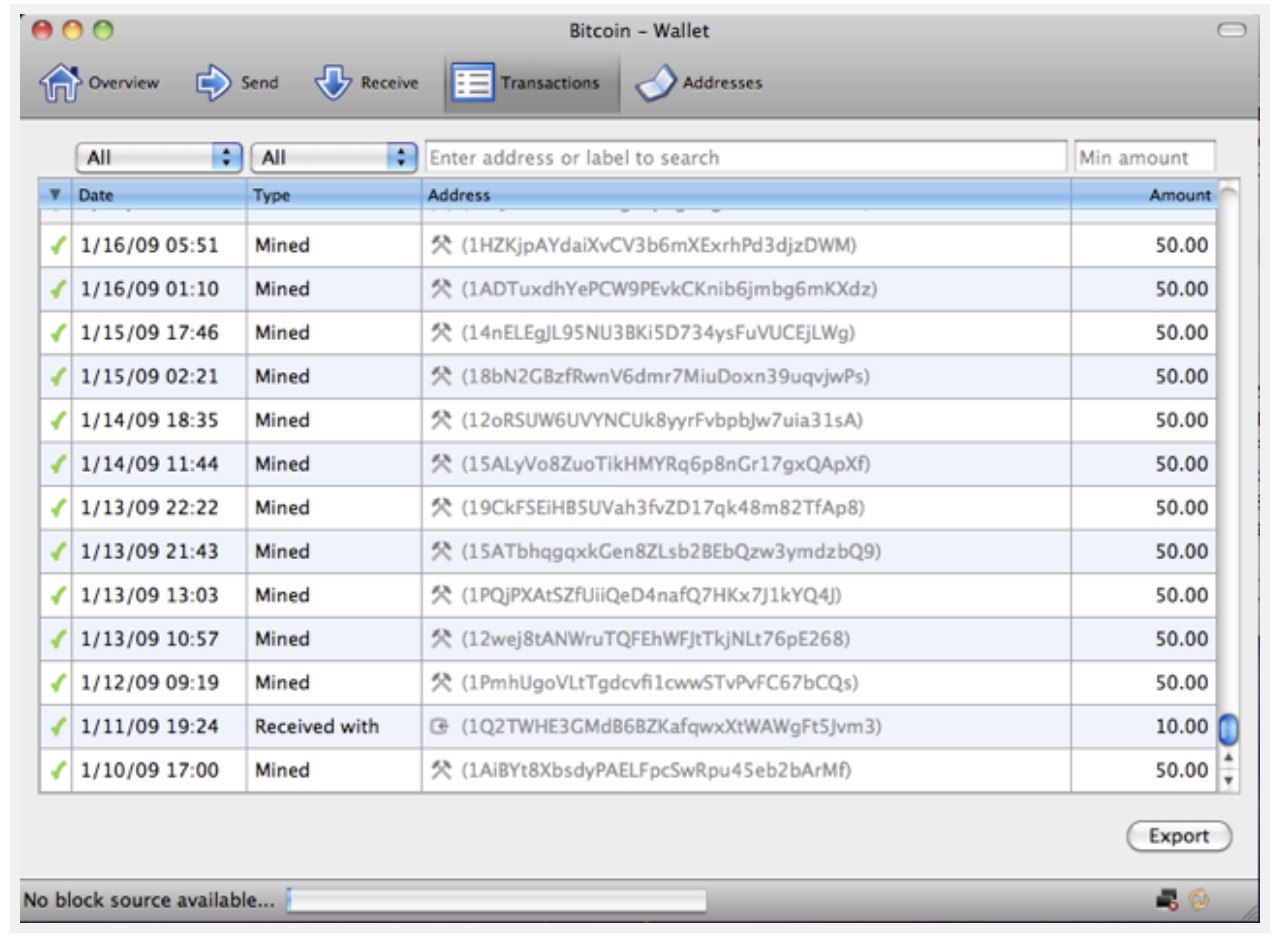Viewport: 1280px width, 938px height.
Task: Focus the Min amount field
Action: pyautogui.click(x=1145, y=157)
